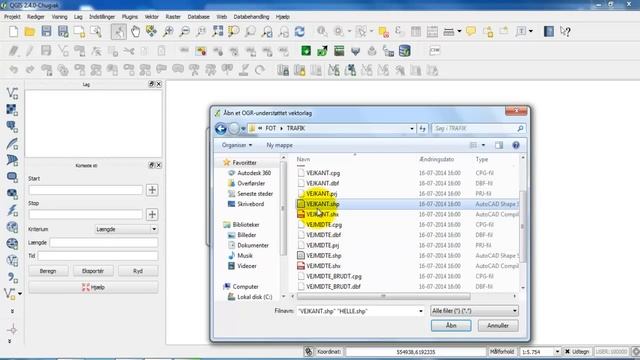Click Ny mappe in the file dialog
Image resolution: width=640 pixels, height=360 pixels.
[279, 145]
